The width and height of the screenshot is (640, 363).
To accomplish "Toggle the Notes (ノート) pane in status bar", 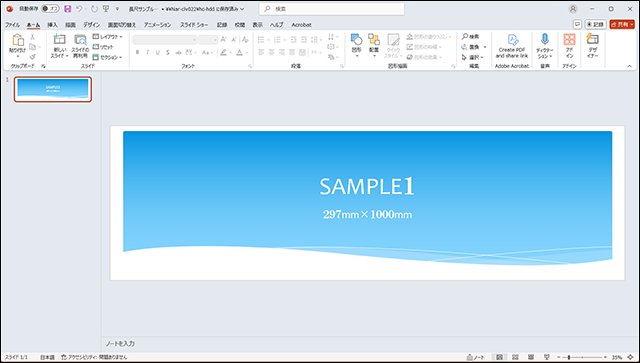I will click(x=476, y=357).
